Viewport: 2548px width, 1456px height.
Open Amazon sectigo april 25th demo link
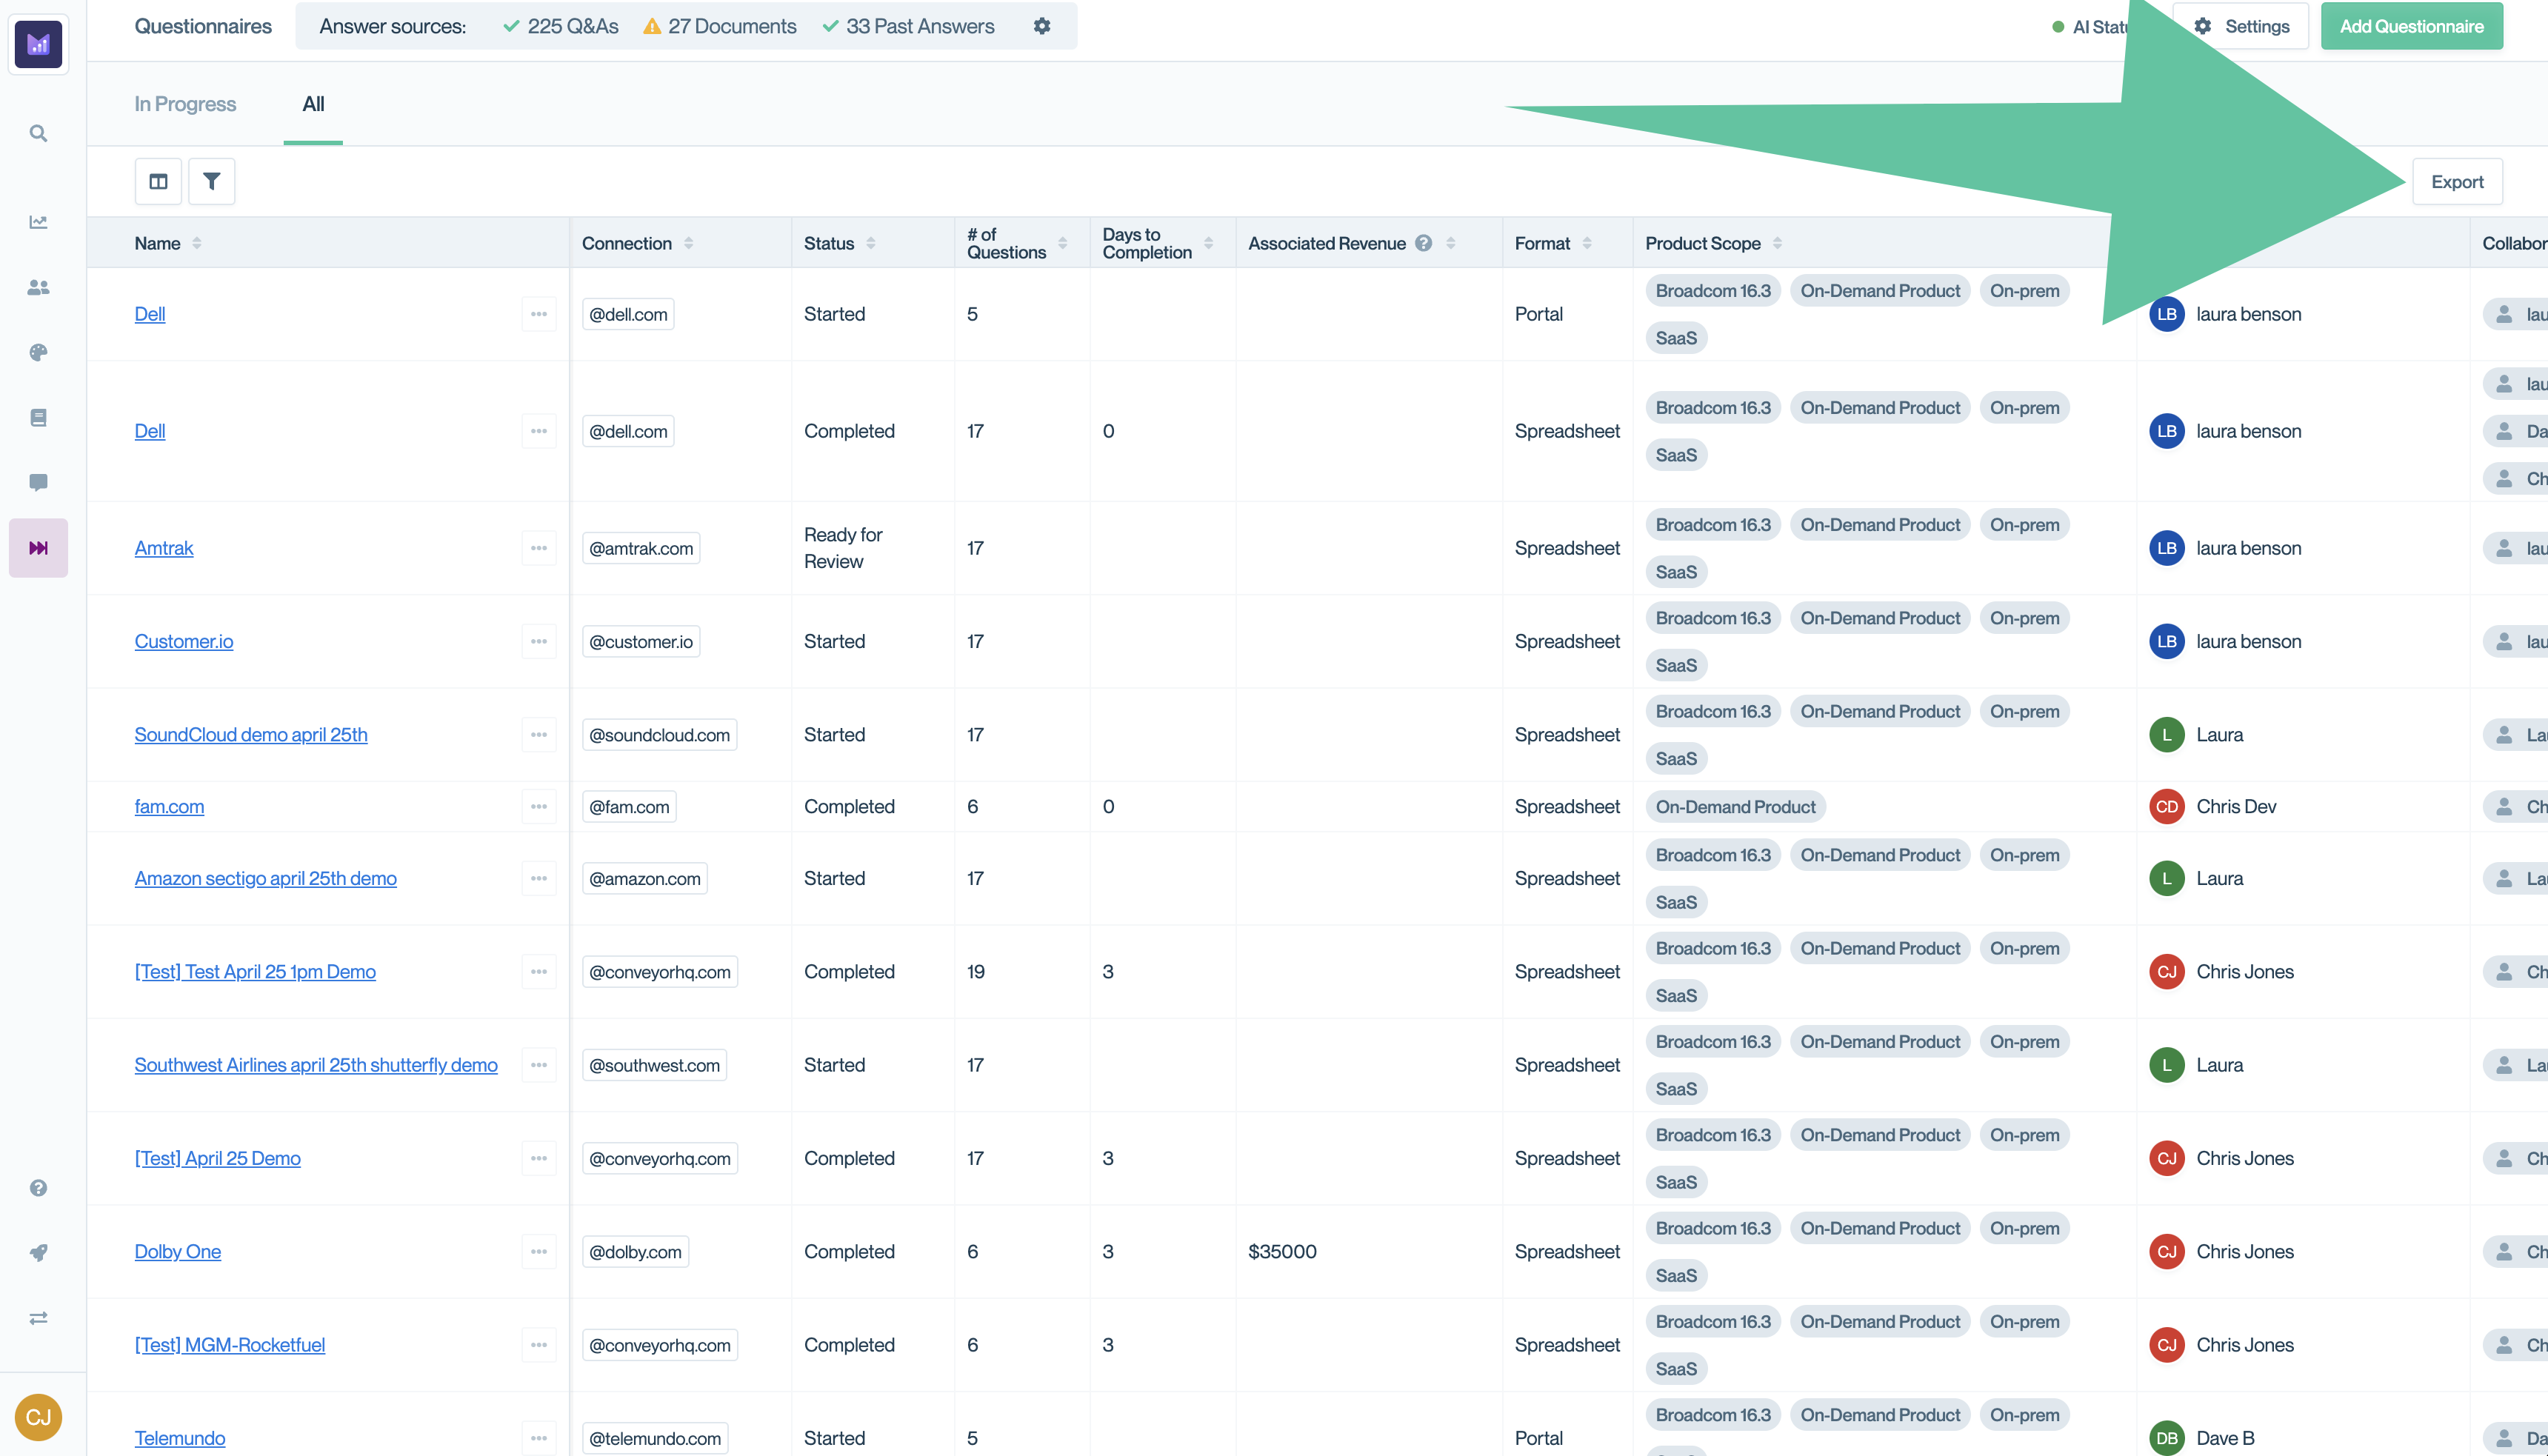[266, 878]
